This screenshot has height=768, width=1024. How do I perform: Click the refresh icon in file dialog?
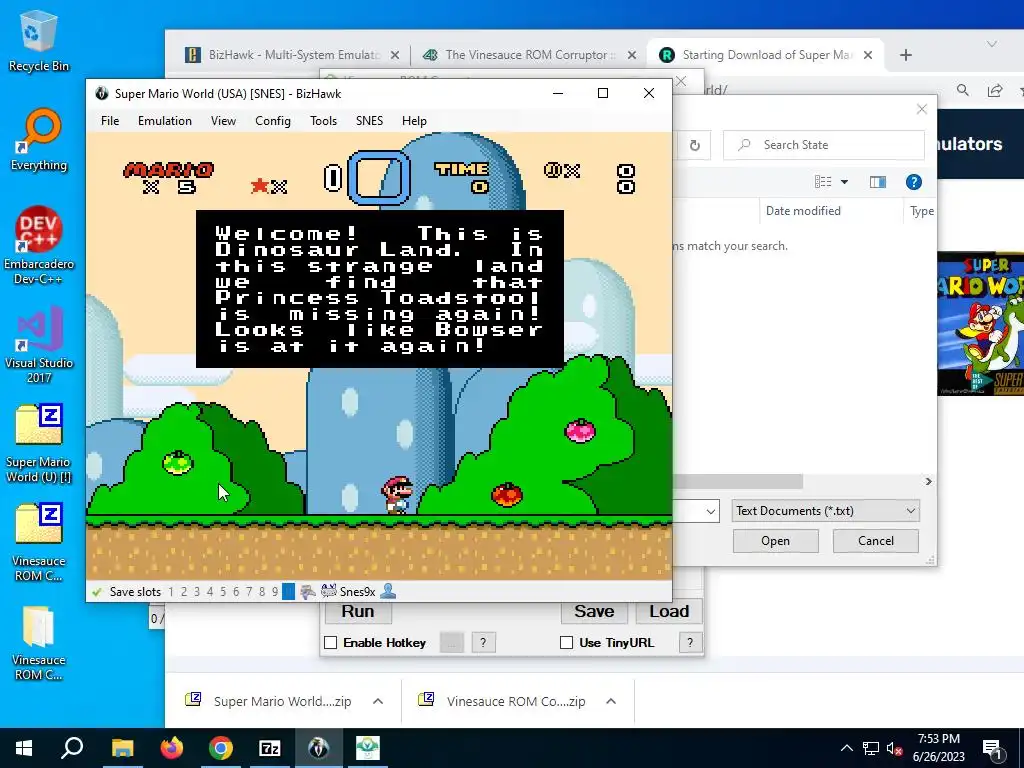pyautogui.click(x=695, y=145)
